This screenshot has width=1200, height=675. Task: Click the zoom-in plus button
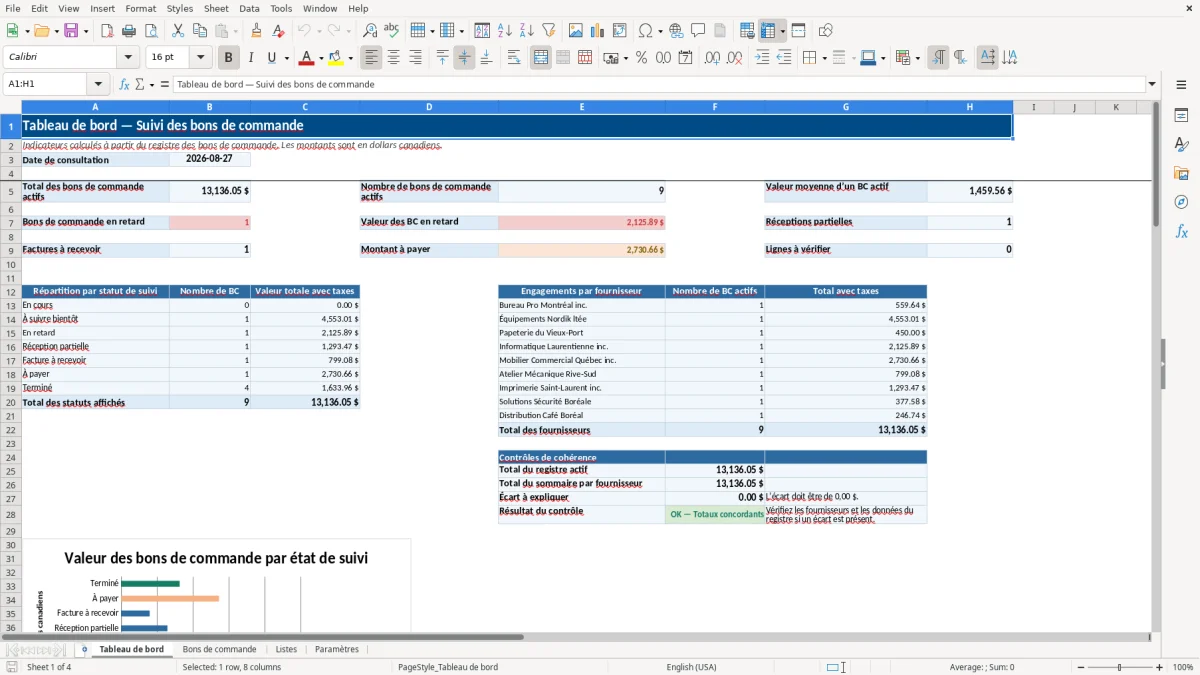pyautogui.click(x=1160, y=667)
